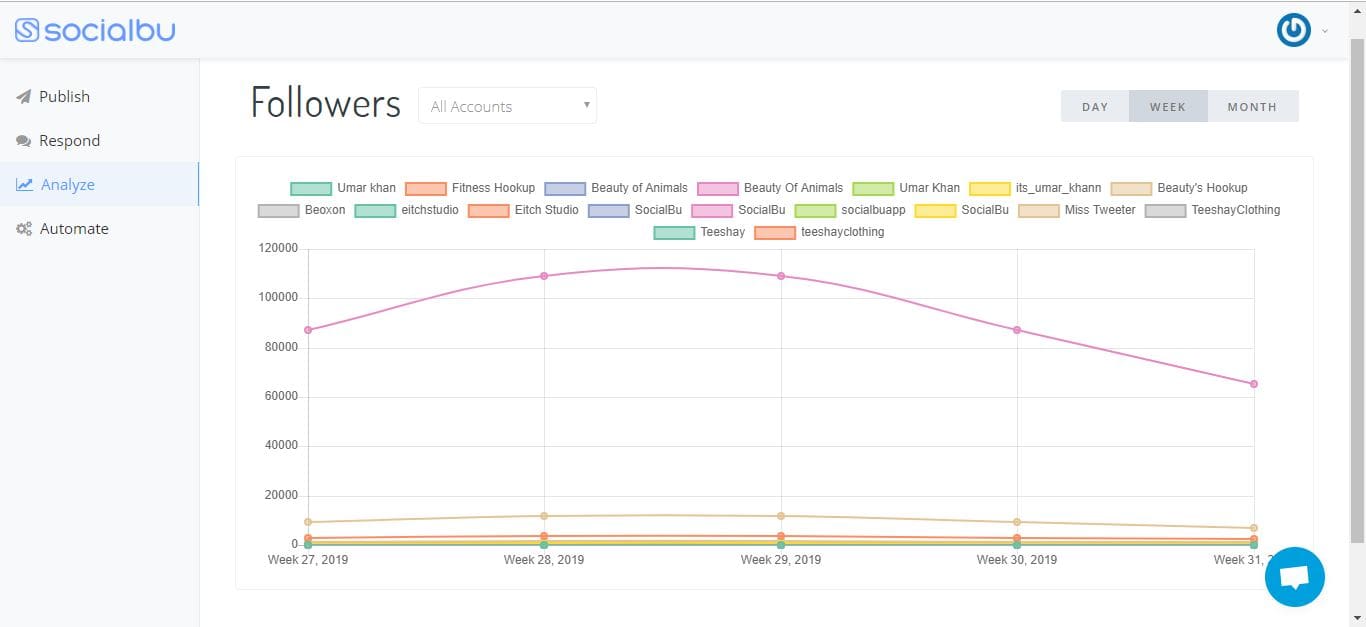
Task: Open the All Accounts dropdown
Action: [x=507, y=106]
